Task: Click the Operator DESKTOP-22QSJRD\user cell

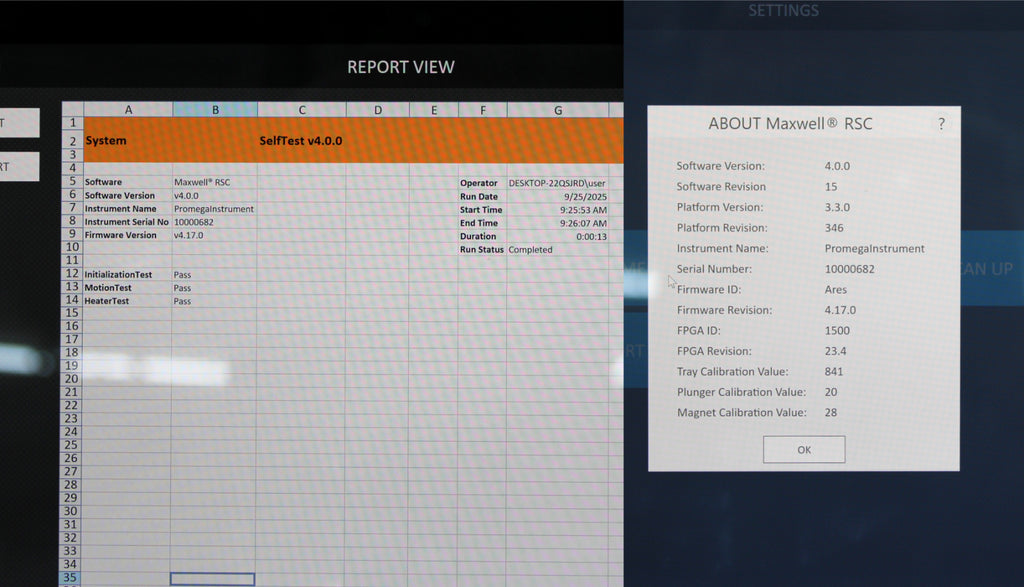Action: click(560, 183)
